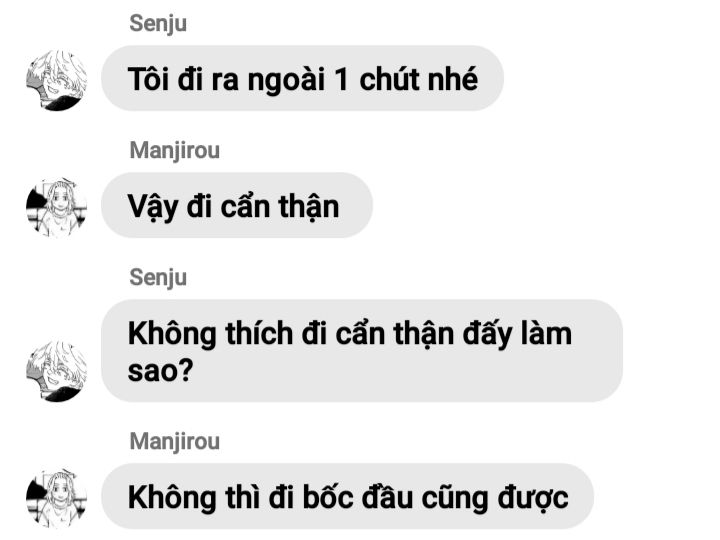Select the 'Không thích đi cẩn thận' message bubble
The image size is (720, 540).
(x=362, y=351)
